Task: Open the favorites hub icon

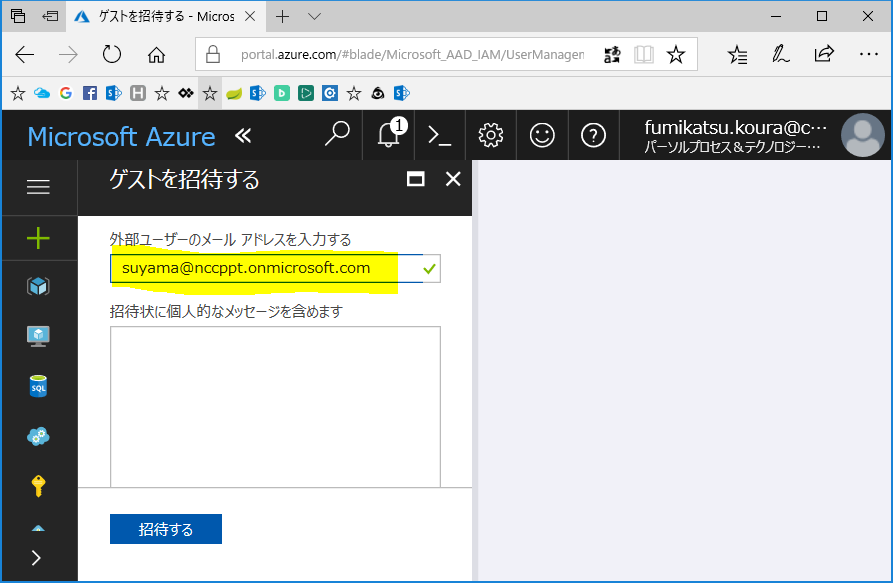Action: (738, 55)
